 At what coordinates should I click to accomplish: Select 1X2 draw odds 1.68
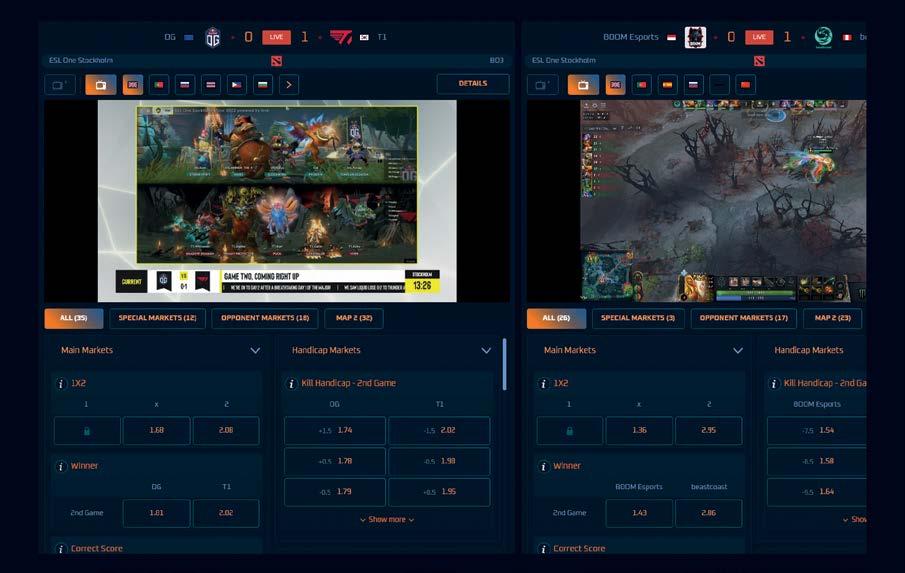tap(156, 430)
